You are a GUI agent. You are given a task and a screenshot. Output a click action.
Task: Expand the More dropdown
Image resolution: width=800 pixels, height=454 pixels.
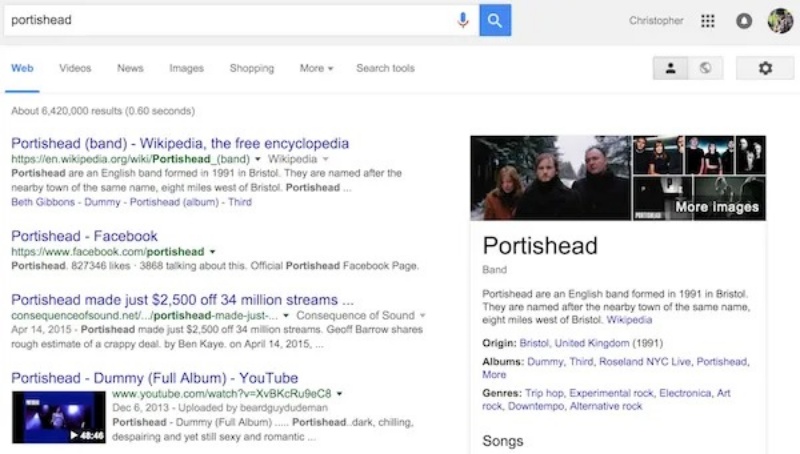pyautogui.click(x=316, y=68)
